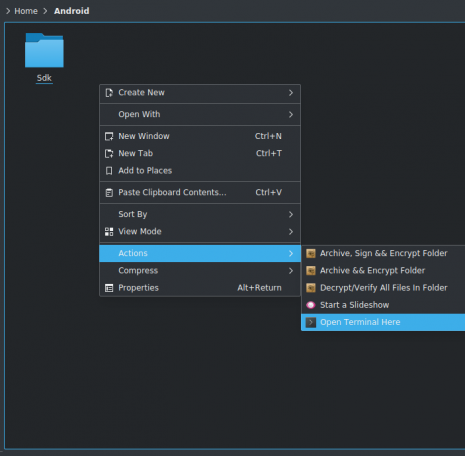The height and width of the screenshot is (456, 465).
Task: Click the Decrypt/Verify All Files icon
Action: coord(311,288)
